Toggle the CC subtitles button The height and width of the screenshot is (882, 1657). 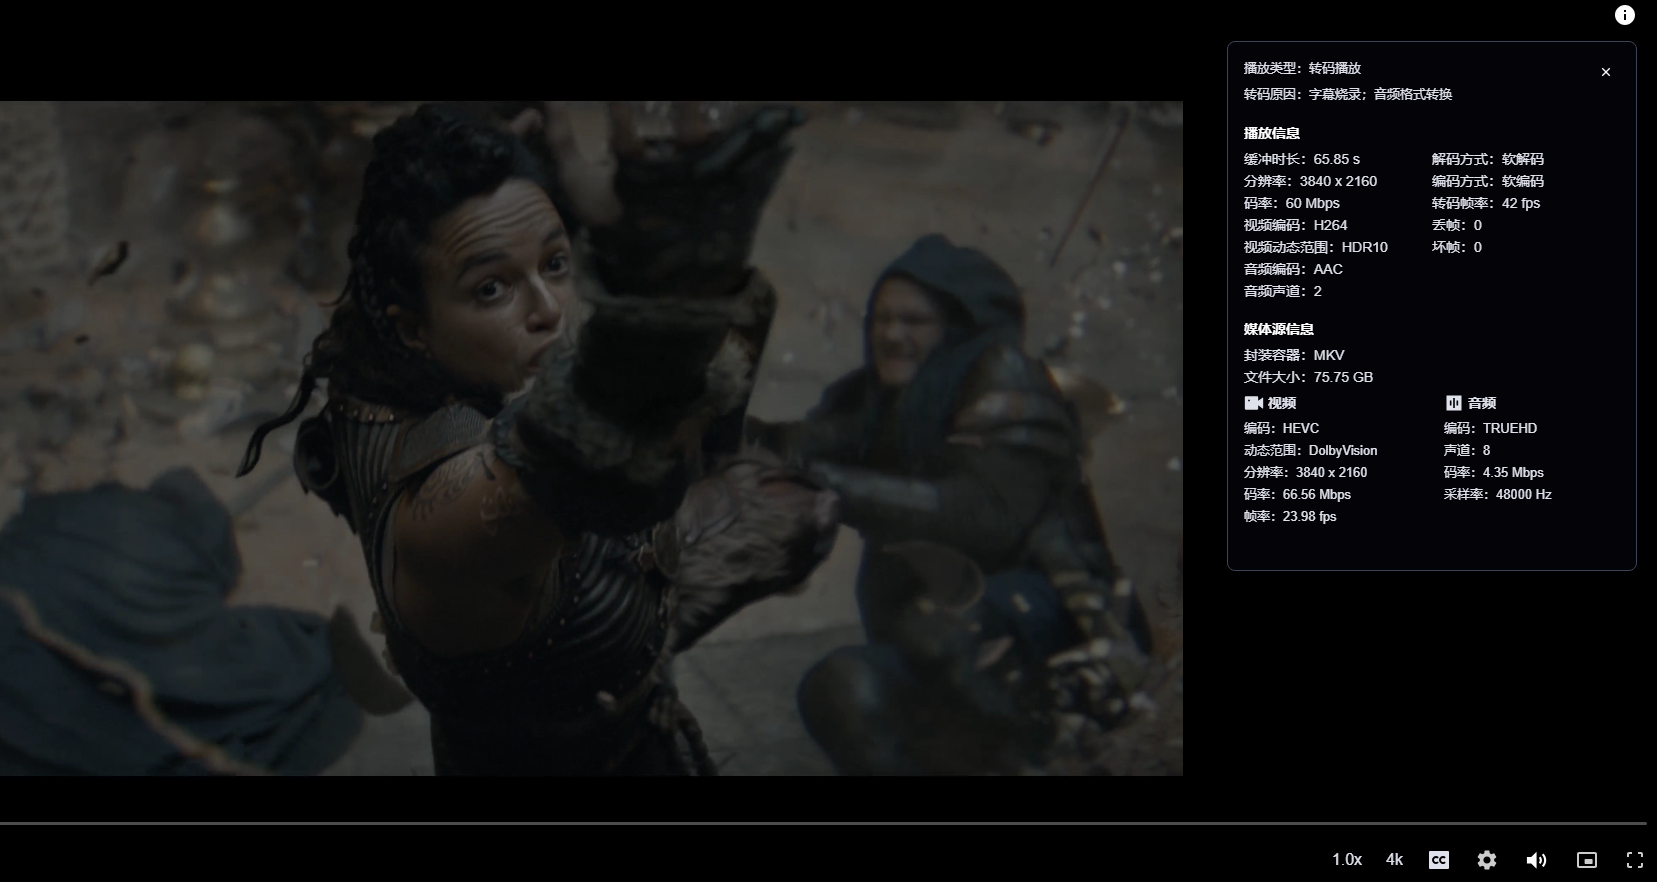(x=1439, y=860)
